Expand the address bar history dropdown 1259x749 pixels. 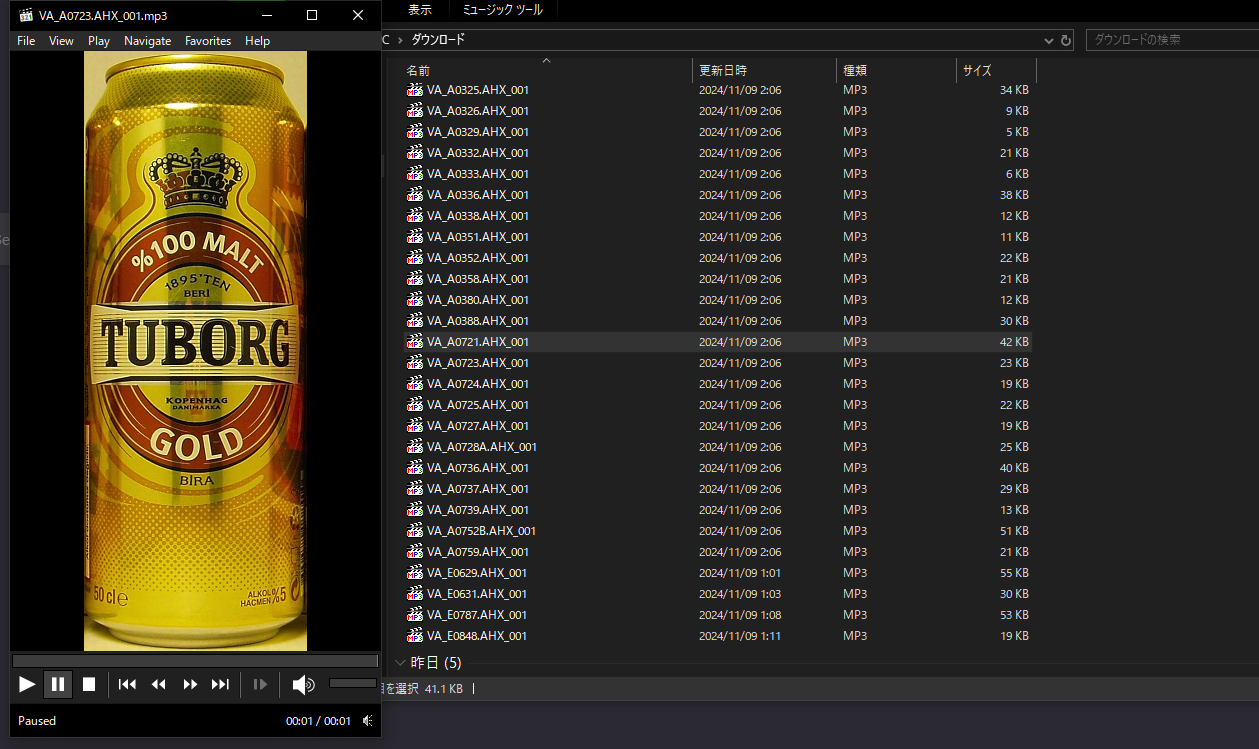pos(1048,41)
